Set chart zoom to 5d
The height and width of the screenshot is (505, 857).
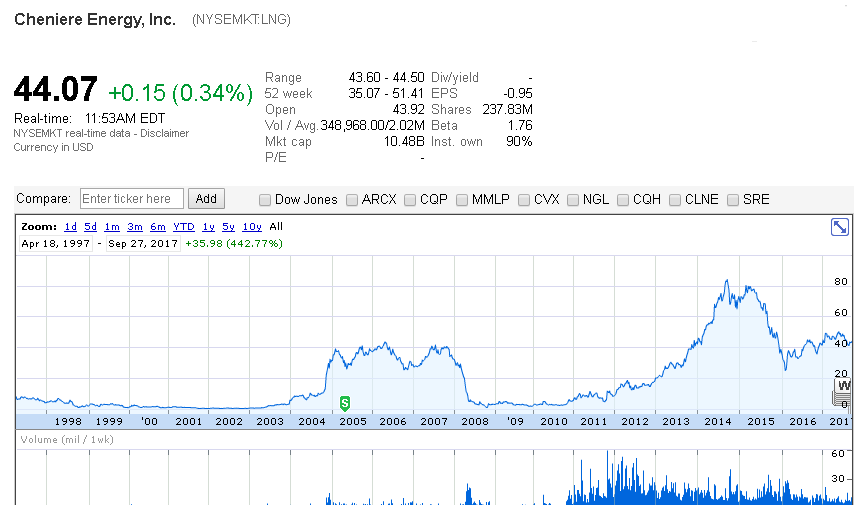[x=90, y=227]
